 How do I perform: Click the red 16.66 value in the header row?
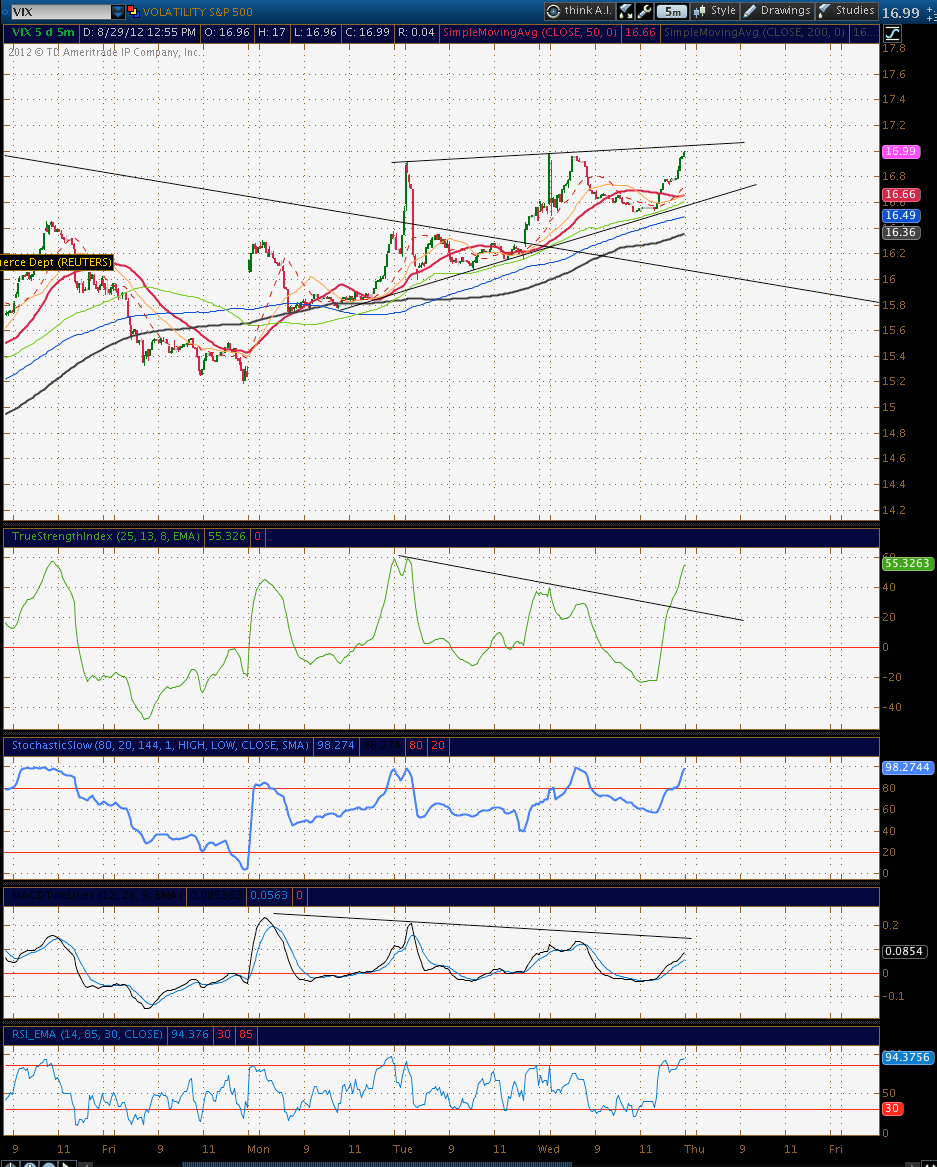coord(640,32)
